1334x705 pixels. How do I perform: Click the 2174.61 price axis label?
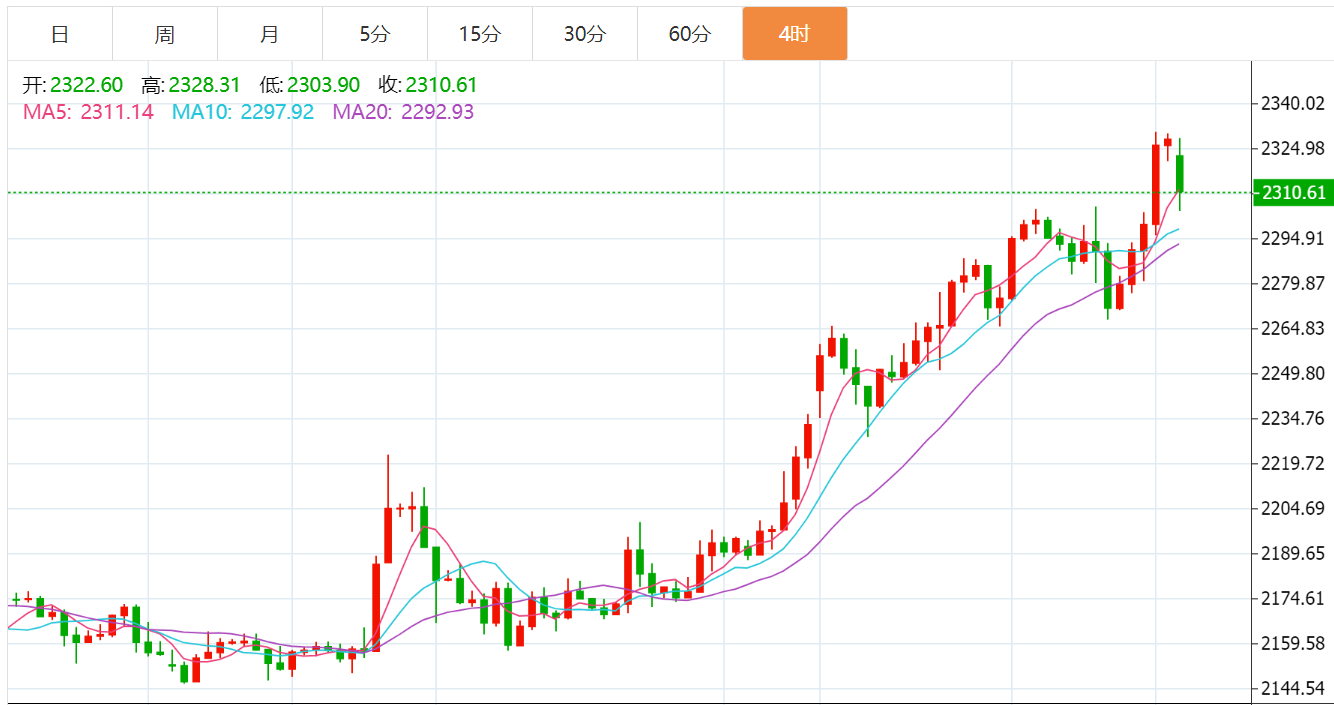point(1293,599)
